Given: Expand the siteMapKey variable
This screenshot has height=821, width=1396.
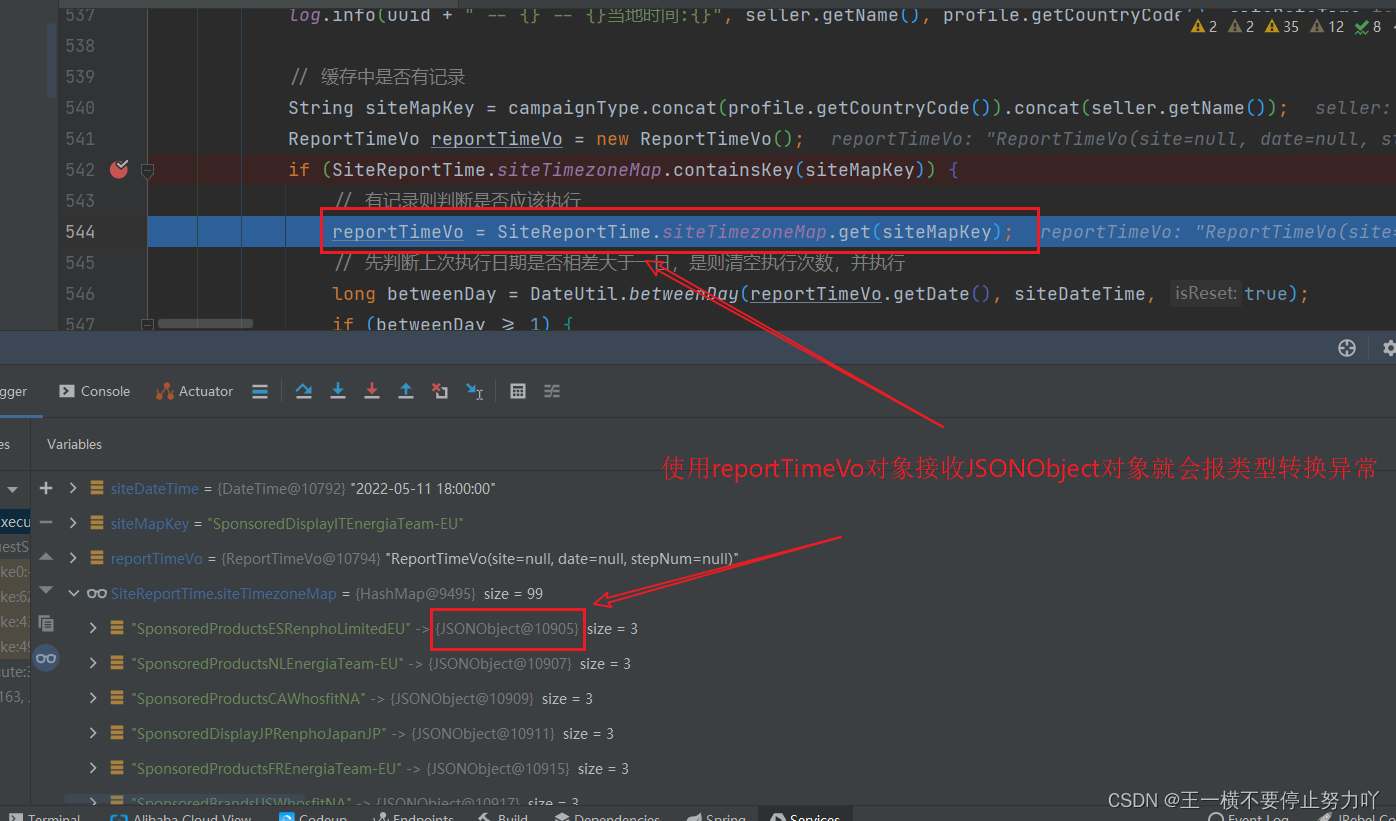Looking at the screenshot, I should tap(73, 523).
